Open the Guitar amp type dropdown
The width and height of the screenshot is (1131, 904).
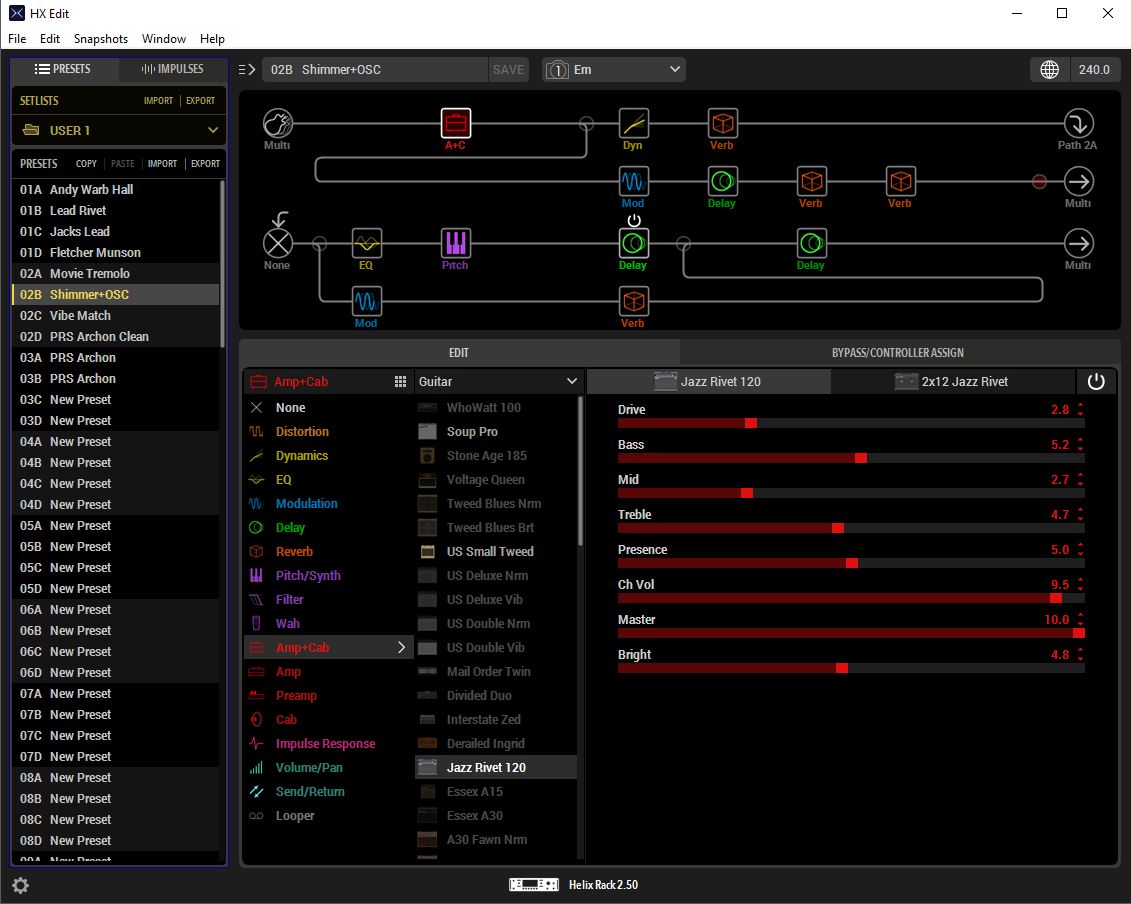pyautogui.click(x=498, y=382)
